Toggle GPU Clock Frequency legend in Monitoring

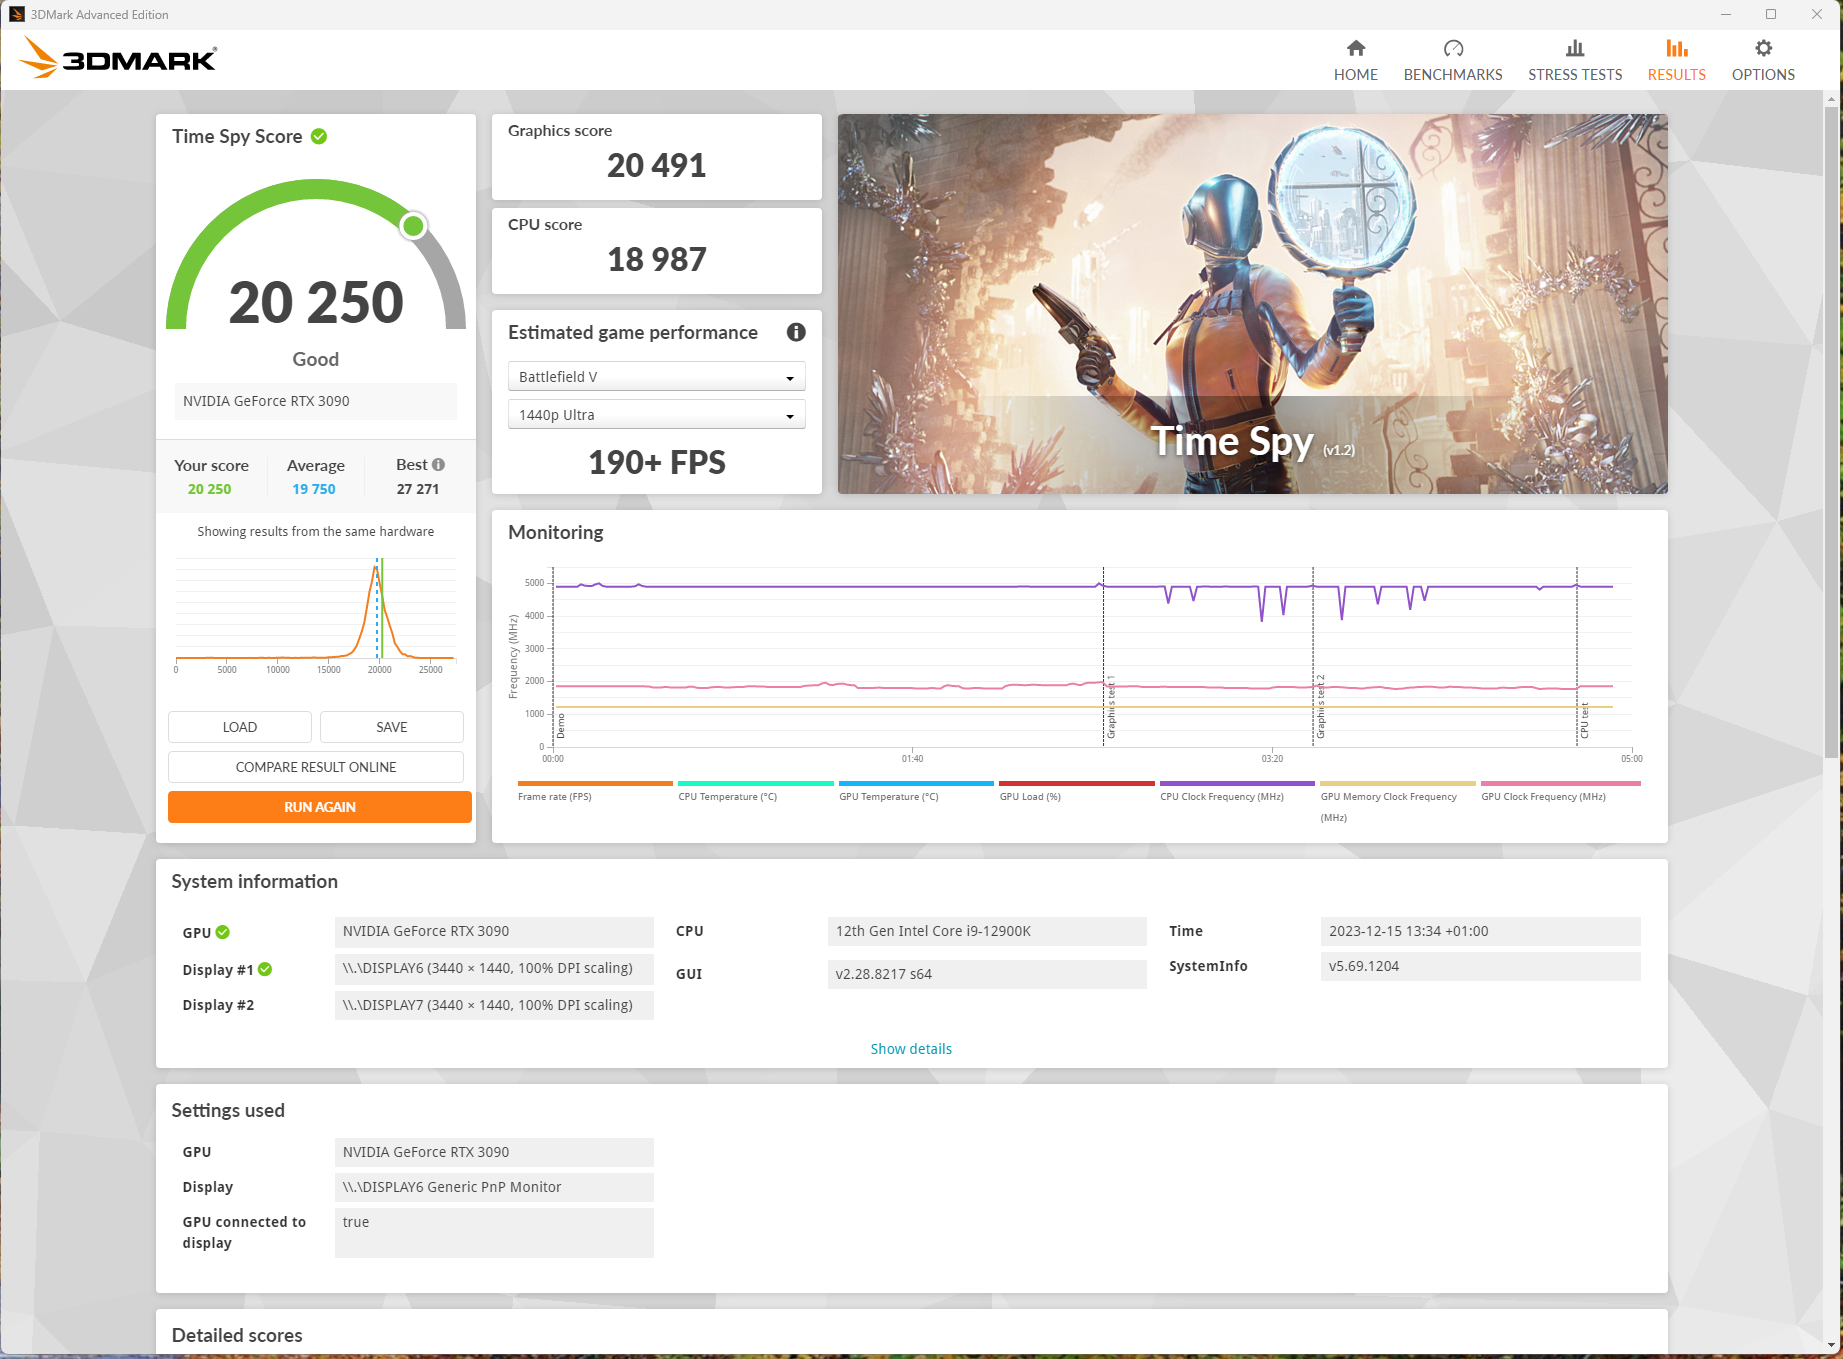(1560, 791)
